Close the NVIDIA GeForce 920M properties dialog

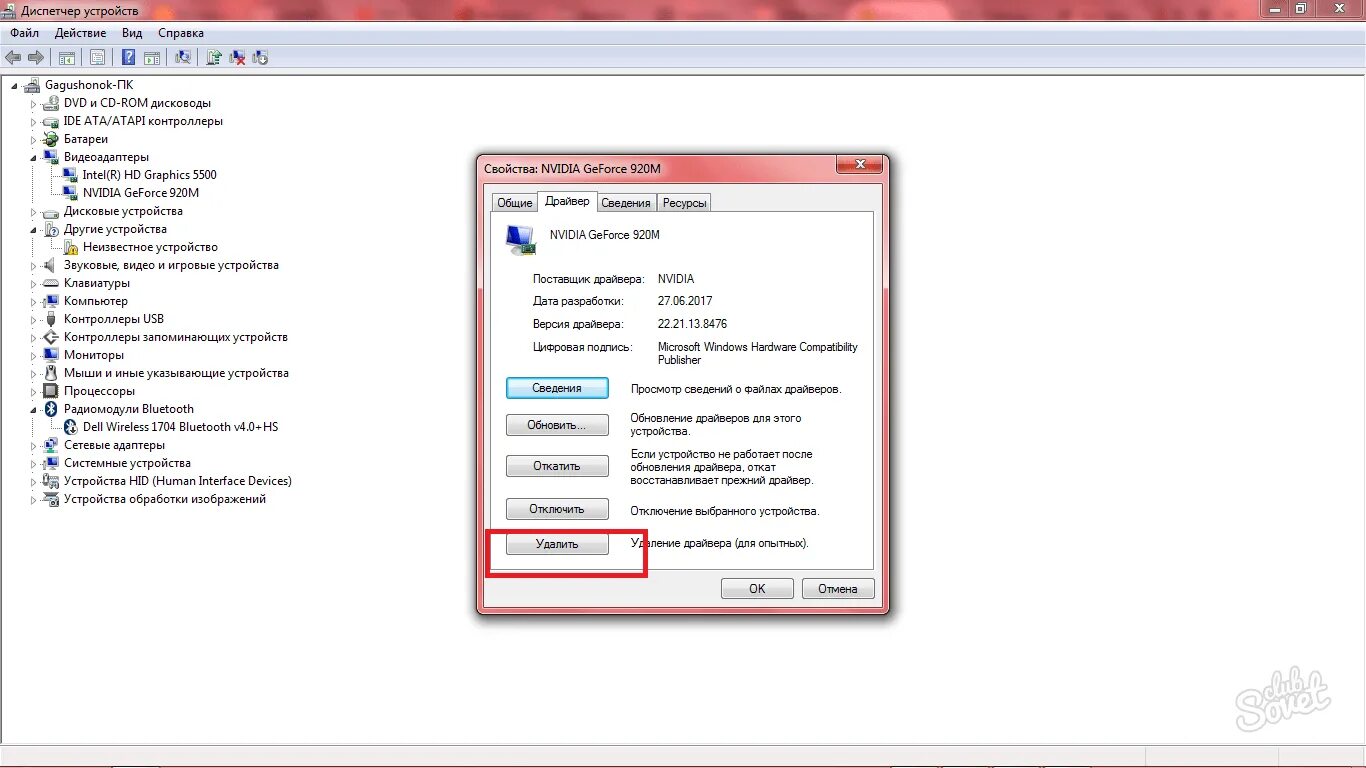pos(858,164)
